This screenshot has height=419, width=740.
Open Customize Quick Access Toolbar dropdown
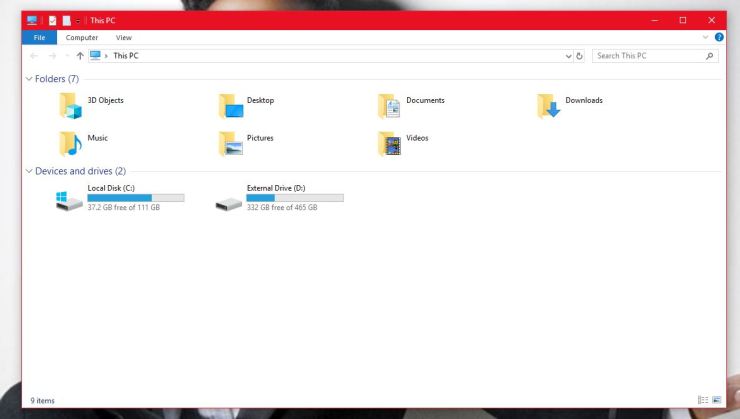(x=78, y=21)
